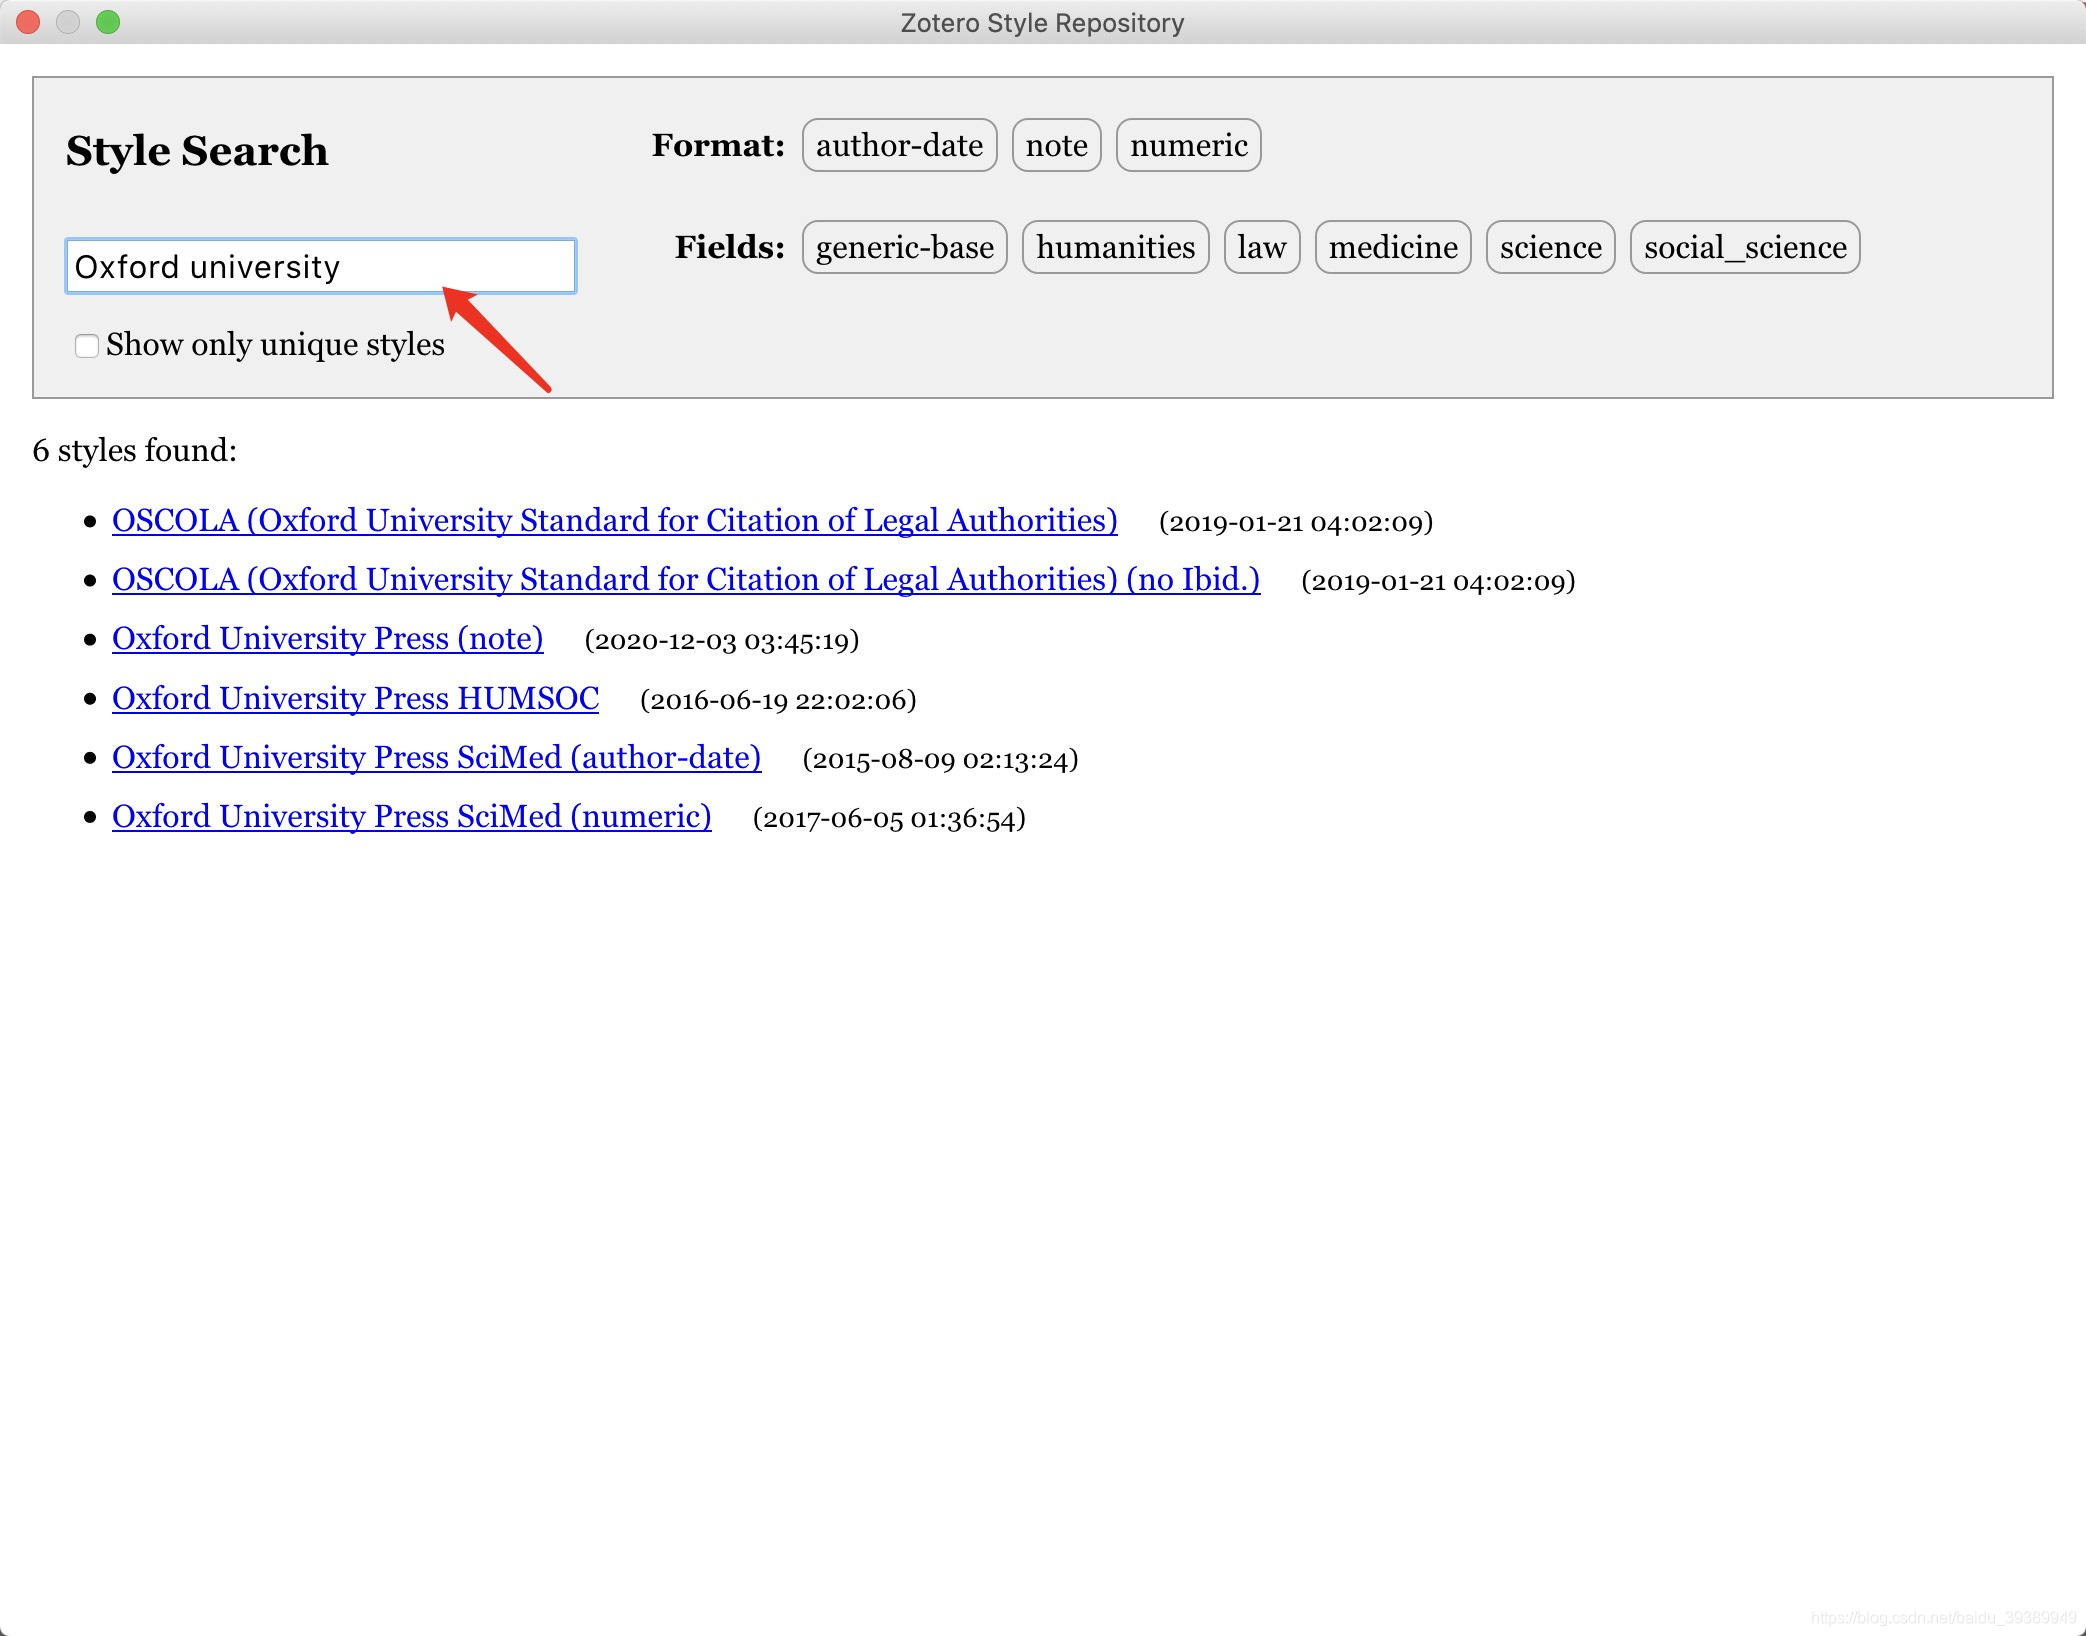This screenshot has width=2086, height=1636.
Task: Open the OSCOLA (no Ibid.) style link
Action: tap(686, 580)
